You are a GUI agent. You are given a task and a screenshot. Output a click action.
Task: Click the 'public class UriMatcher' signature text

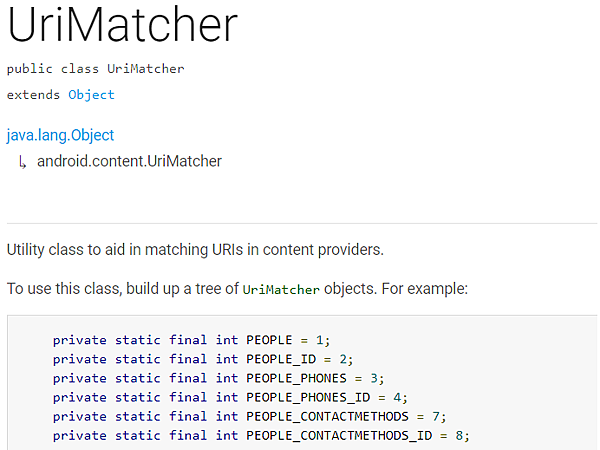point(95,69)
